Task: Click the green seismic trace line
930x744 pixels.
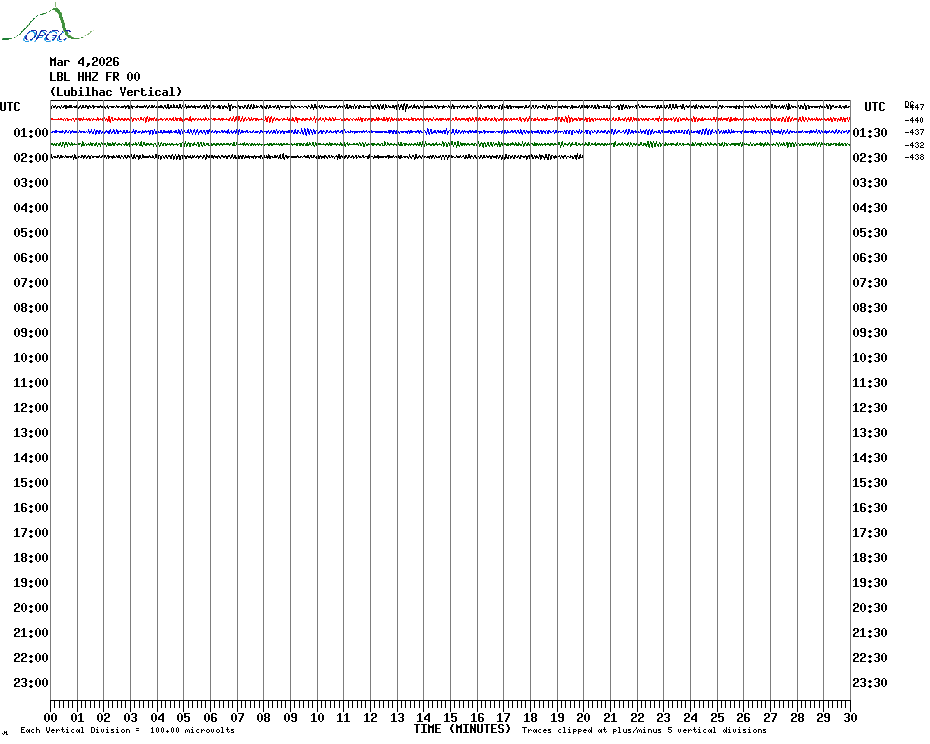Action: [x=450, y=144]
